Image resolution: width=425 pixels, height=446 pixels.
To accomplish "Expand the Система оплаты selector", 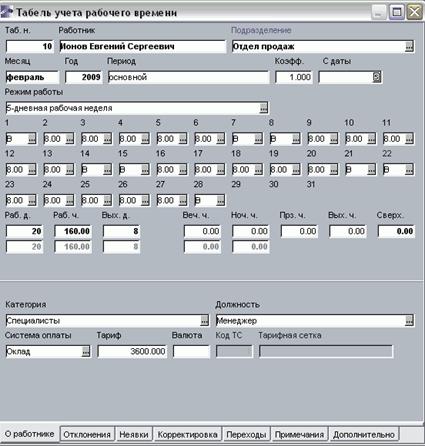I will point(86,352).
